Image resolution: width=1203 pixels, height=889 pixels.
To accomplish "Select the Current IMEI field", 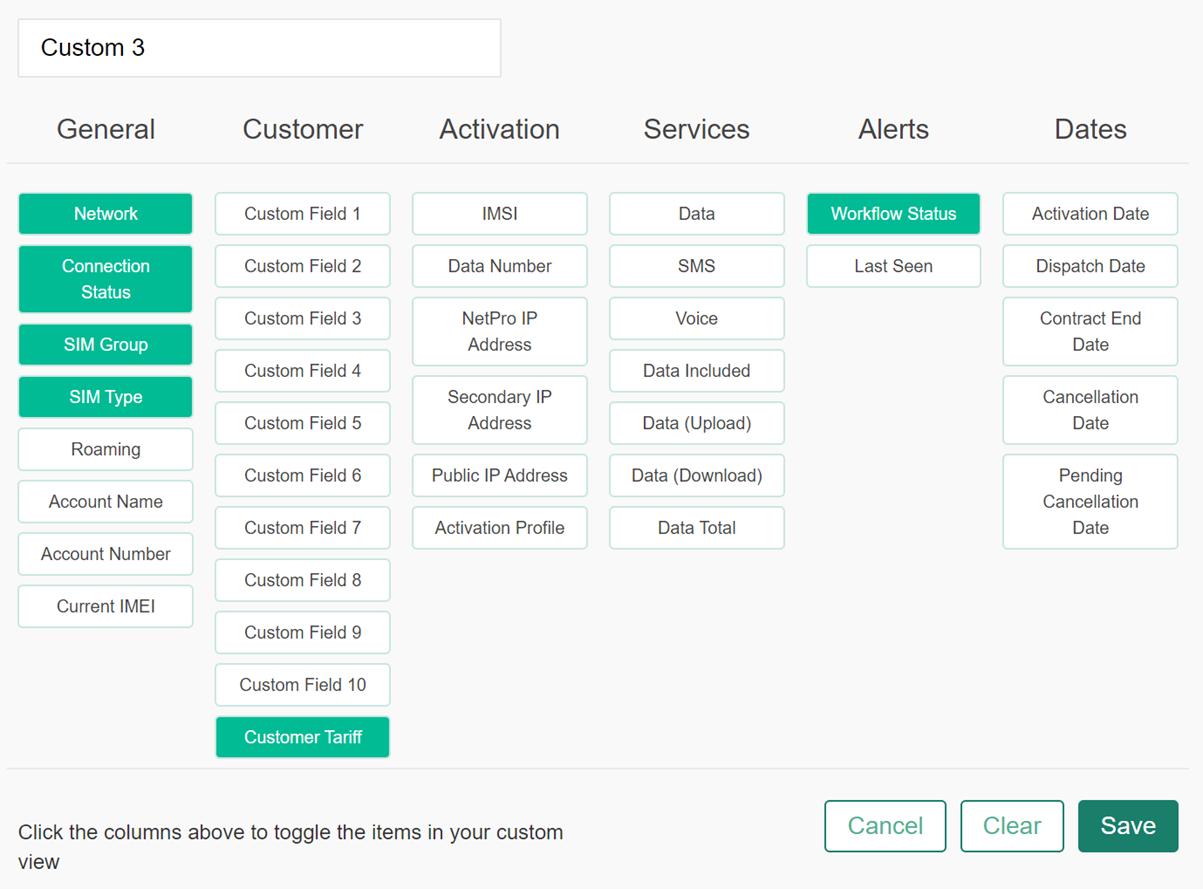I will pos(105,606).
